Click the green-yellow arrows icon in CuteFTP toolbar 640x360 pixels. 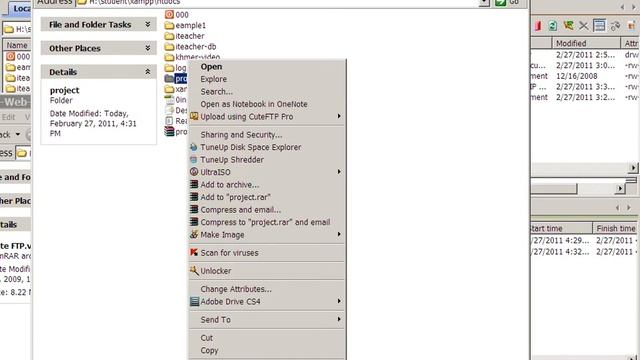point(568,26)
